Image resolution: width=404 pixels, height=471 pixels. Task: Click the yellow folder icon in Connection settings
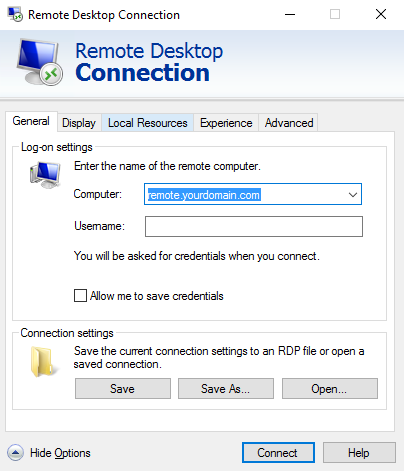pyautogui.click(x=42, y=362)
